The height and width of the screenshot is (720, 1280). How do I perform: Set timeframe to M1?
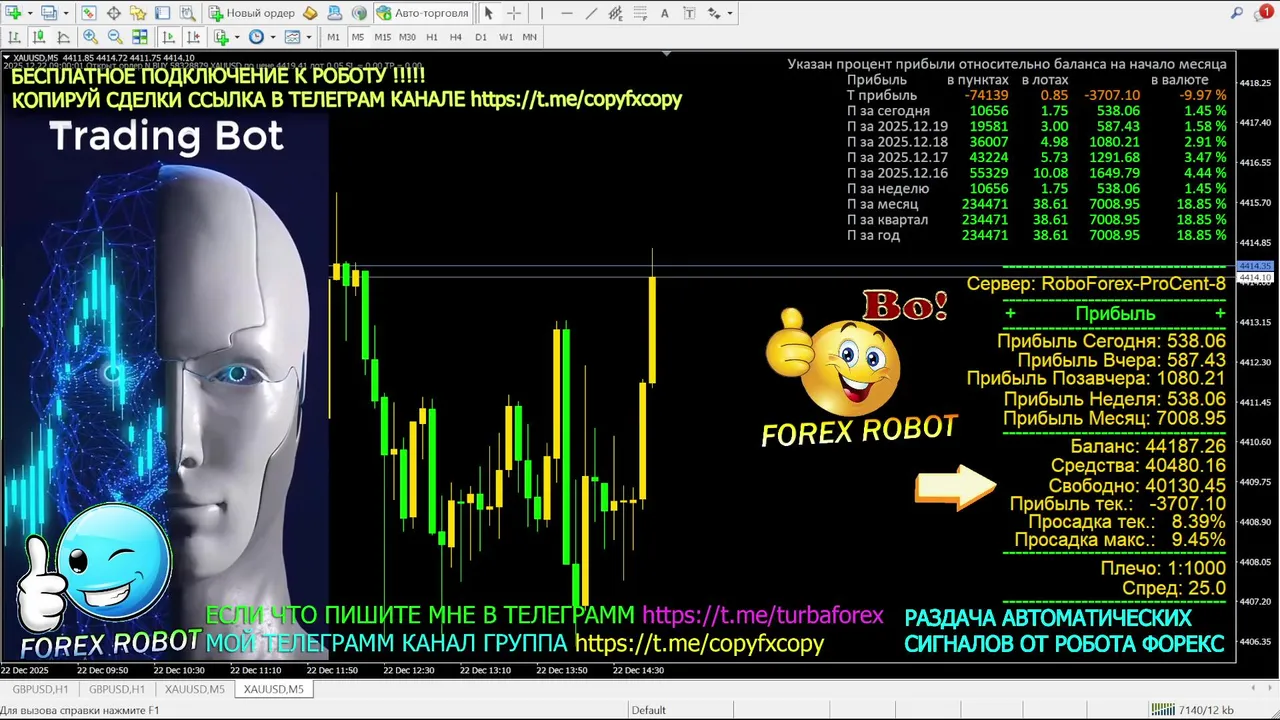333,37
